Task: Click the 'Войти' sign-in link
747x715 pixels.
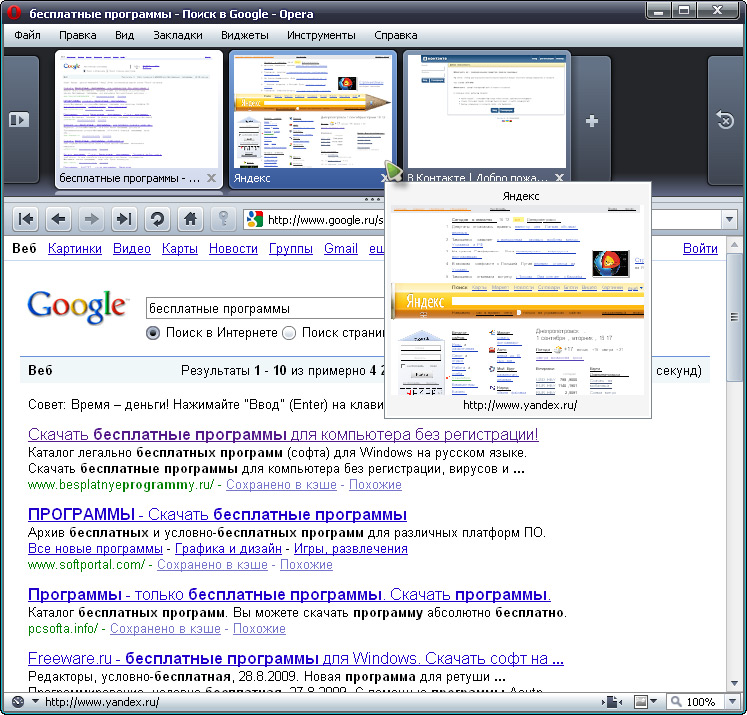Action: point(700,249)
